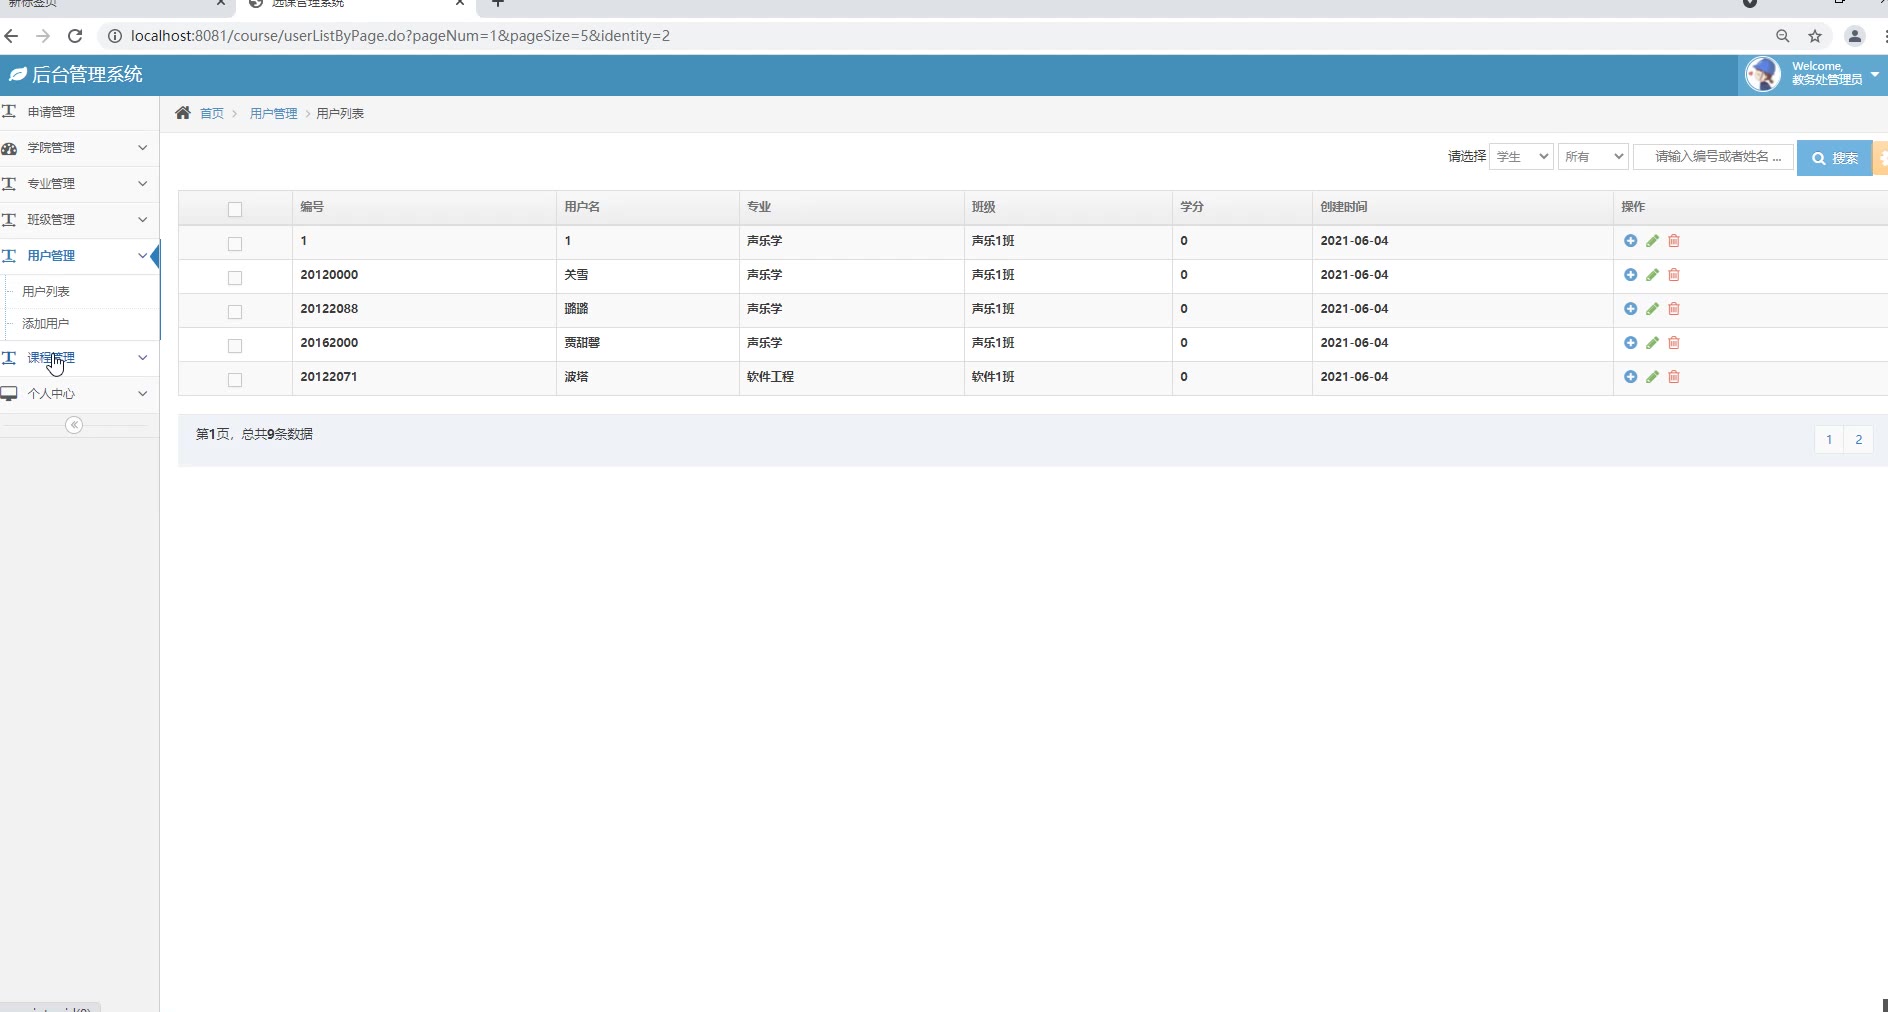
Task: Click the 第1页，总共9条数据 page summary text
Action: coord(254,434)
